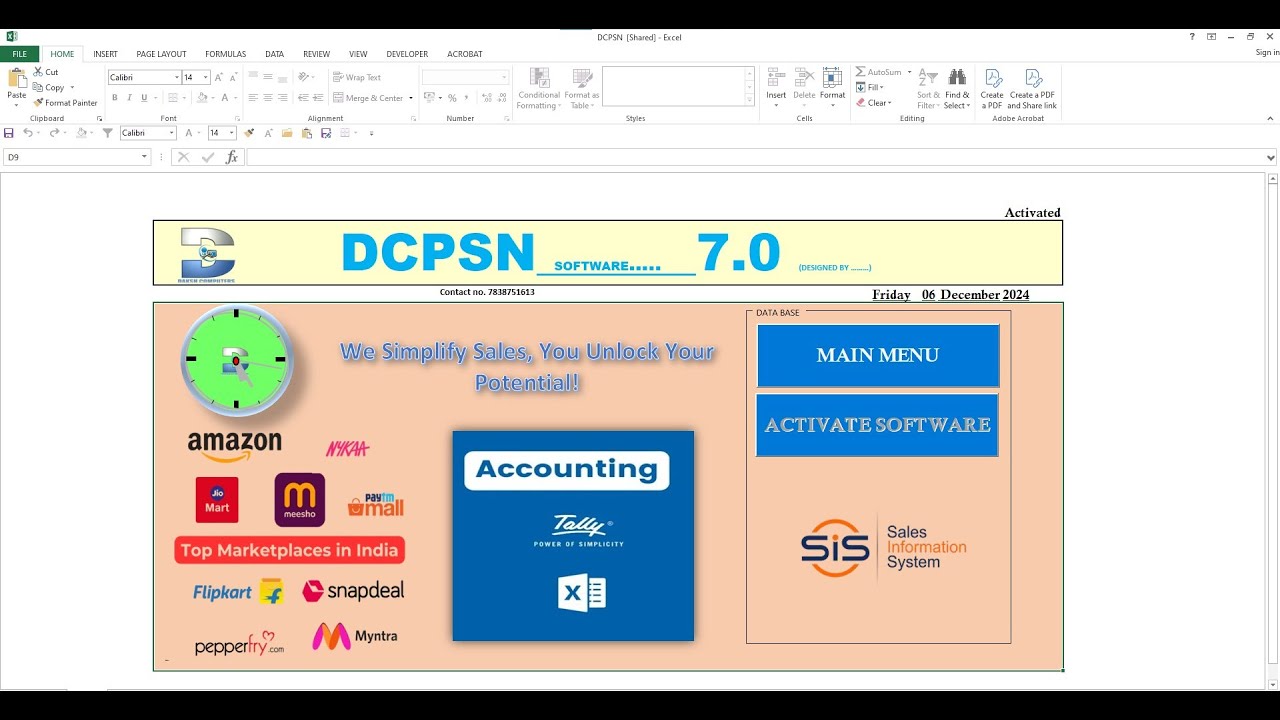
Task: Open the ribbon font size 14 dropdown
Action: point(206,77)
